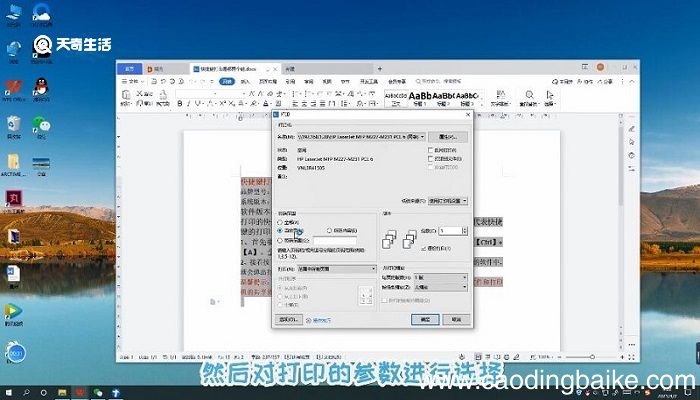
Task: Open the 纸张来源 (paper source) dropdown
Action: pos(448,201)
